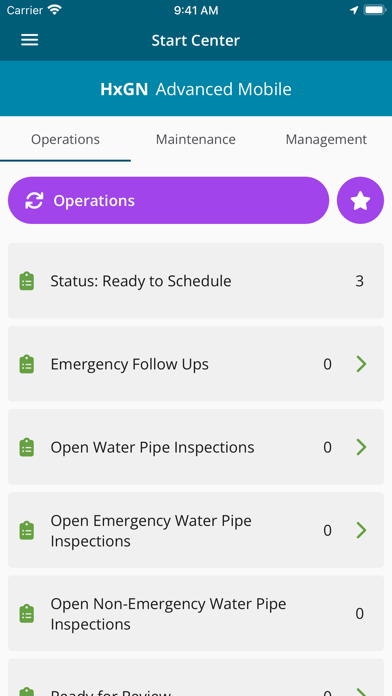Expand Open Emergency Water Pipe Inspections chevron
Image resolution: width=392 pixels, height=696 pixels.
click(361, 530)
